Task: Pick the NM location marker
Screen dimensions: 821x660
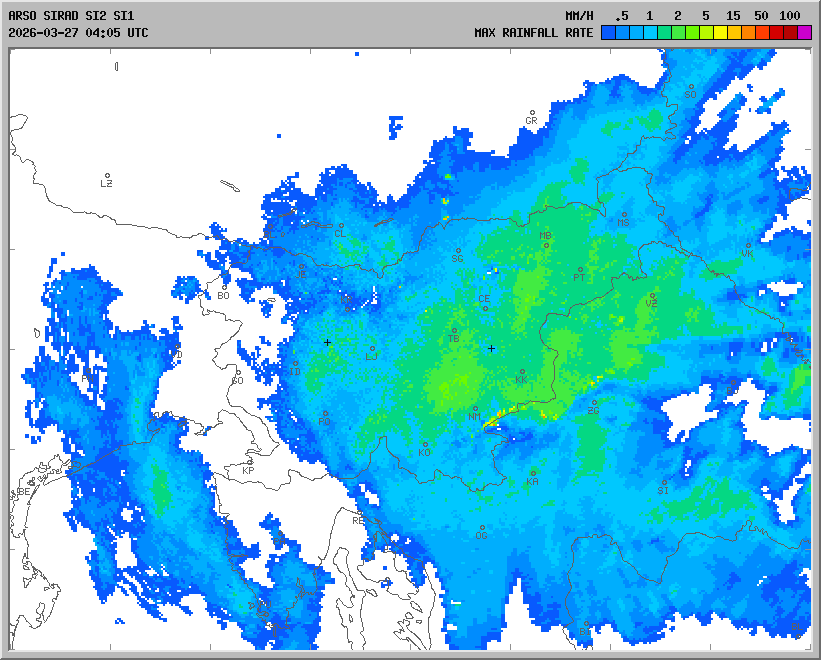Action: 475,408
